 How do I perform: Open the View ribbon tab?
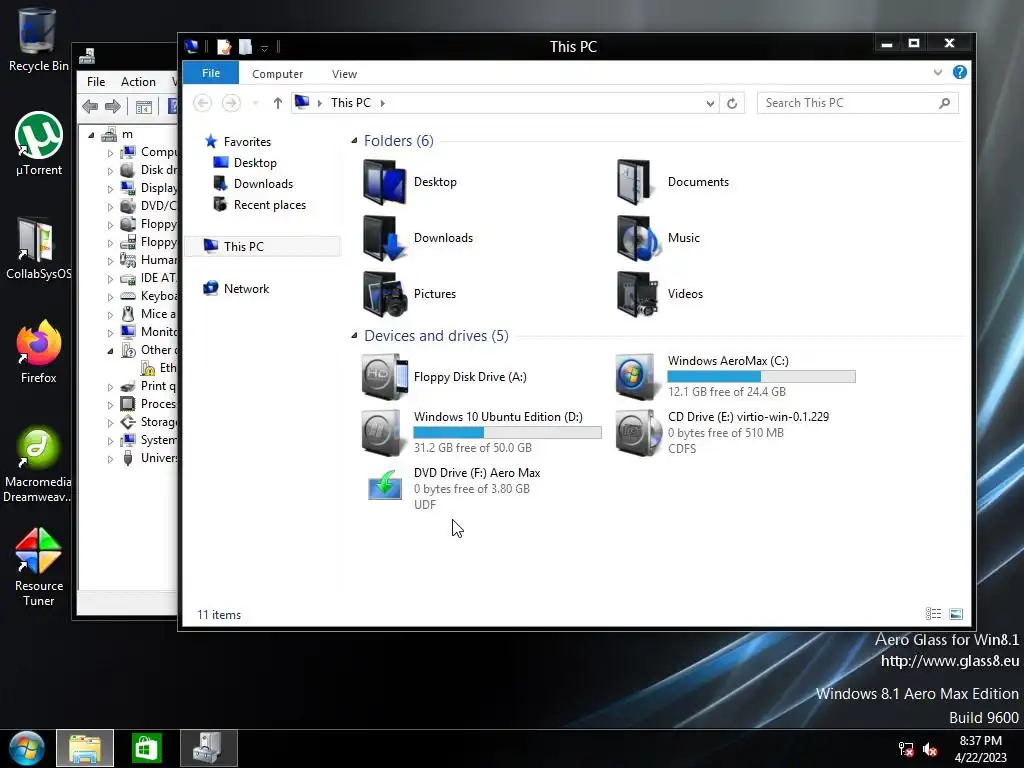tap(344, 74)
